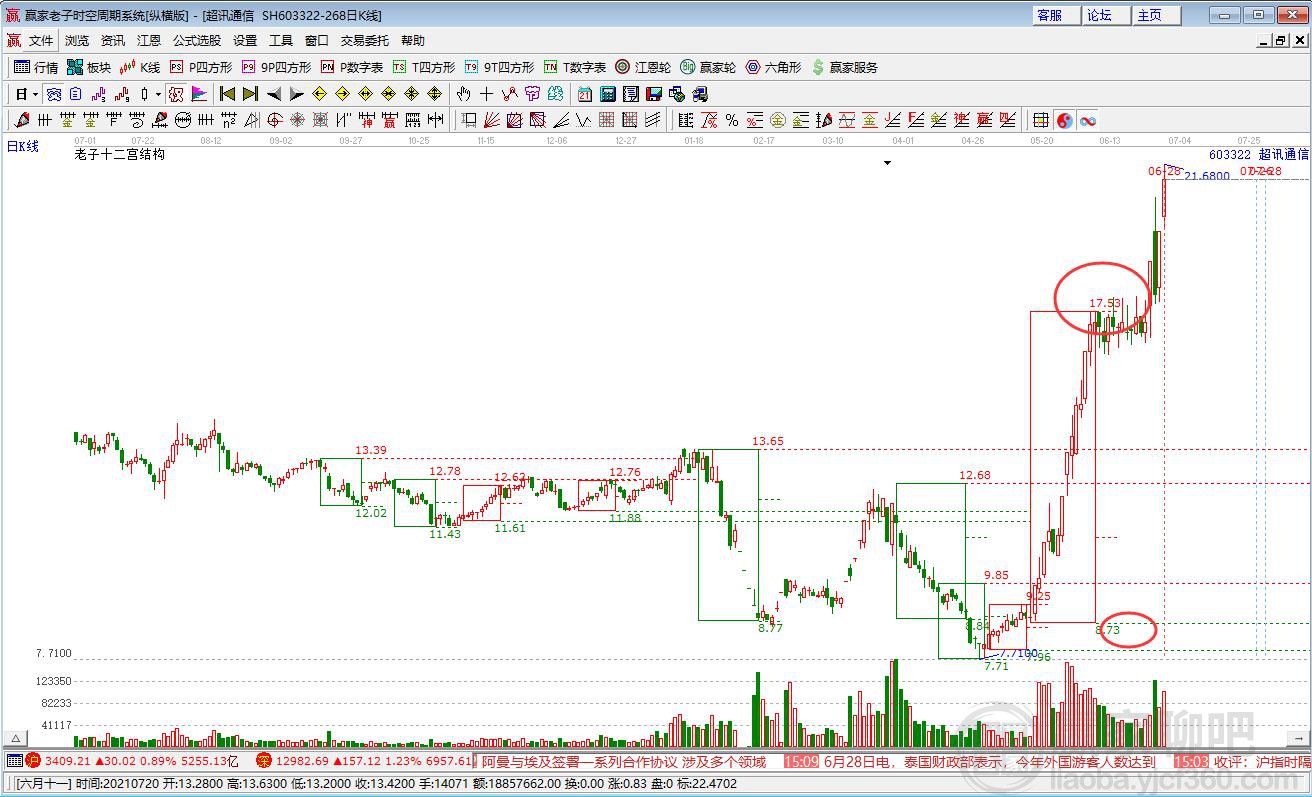Viewport: 1312px width, 797px height.
Task: Click the small black triangle marker above chart
Action: pos(887,163)
